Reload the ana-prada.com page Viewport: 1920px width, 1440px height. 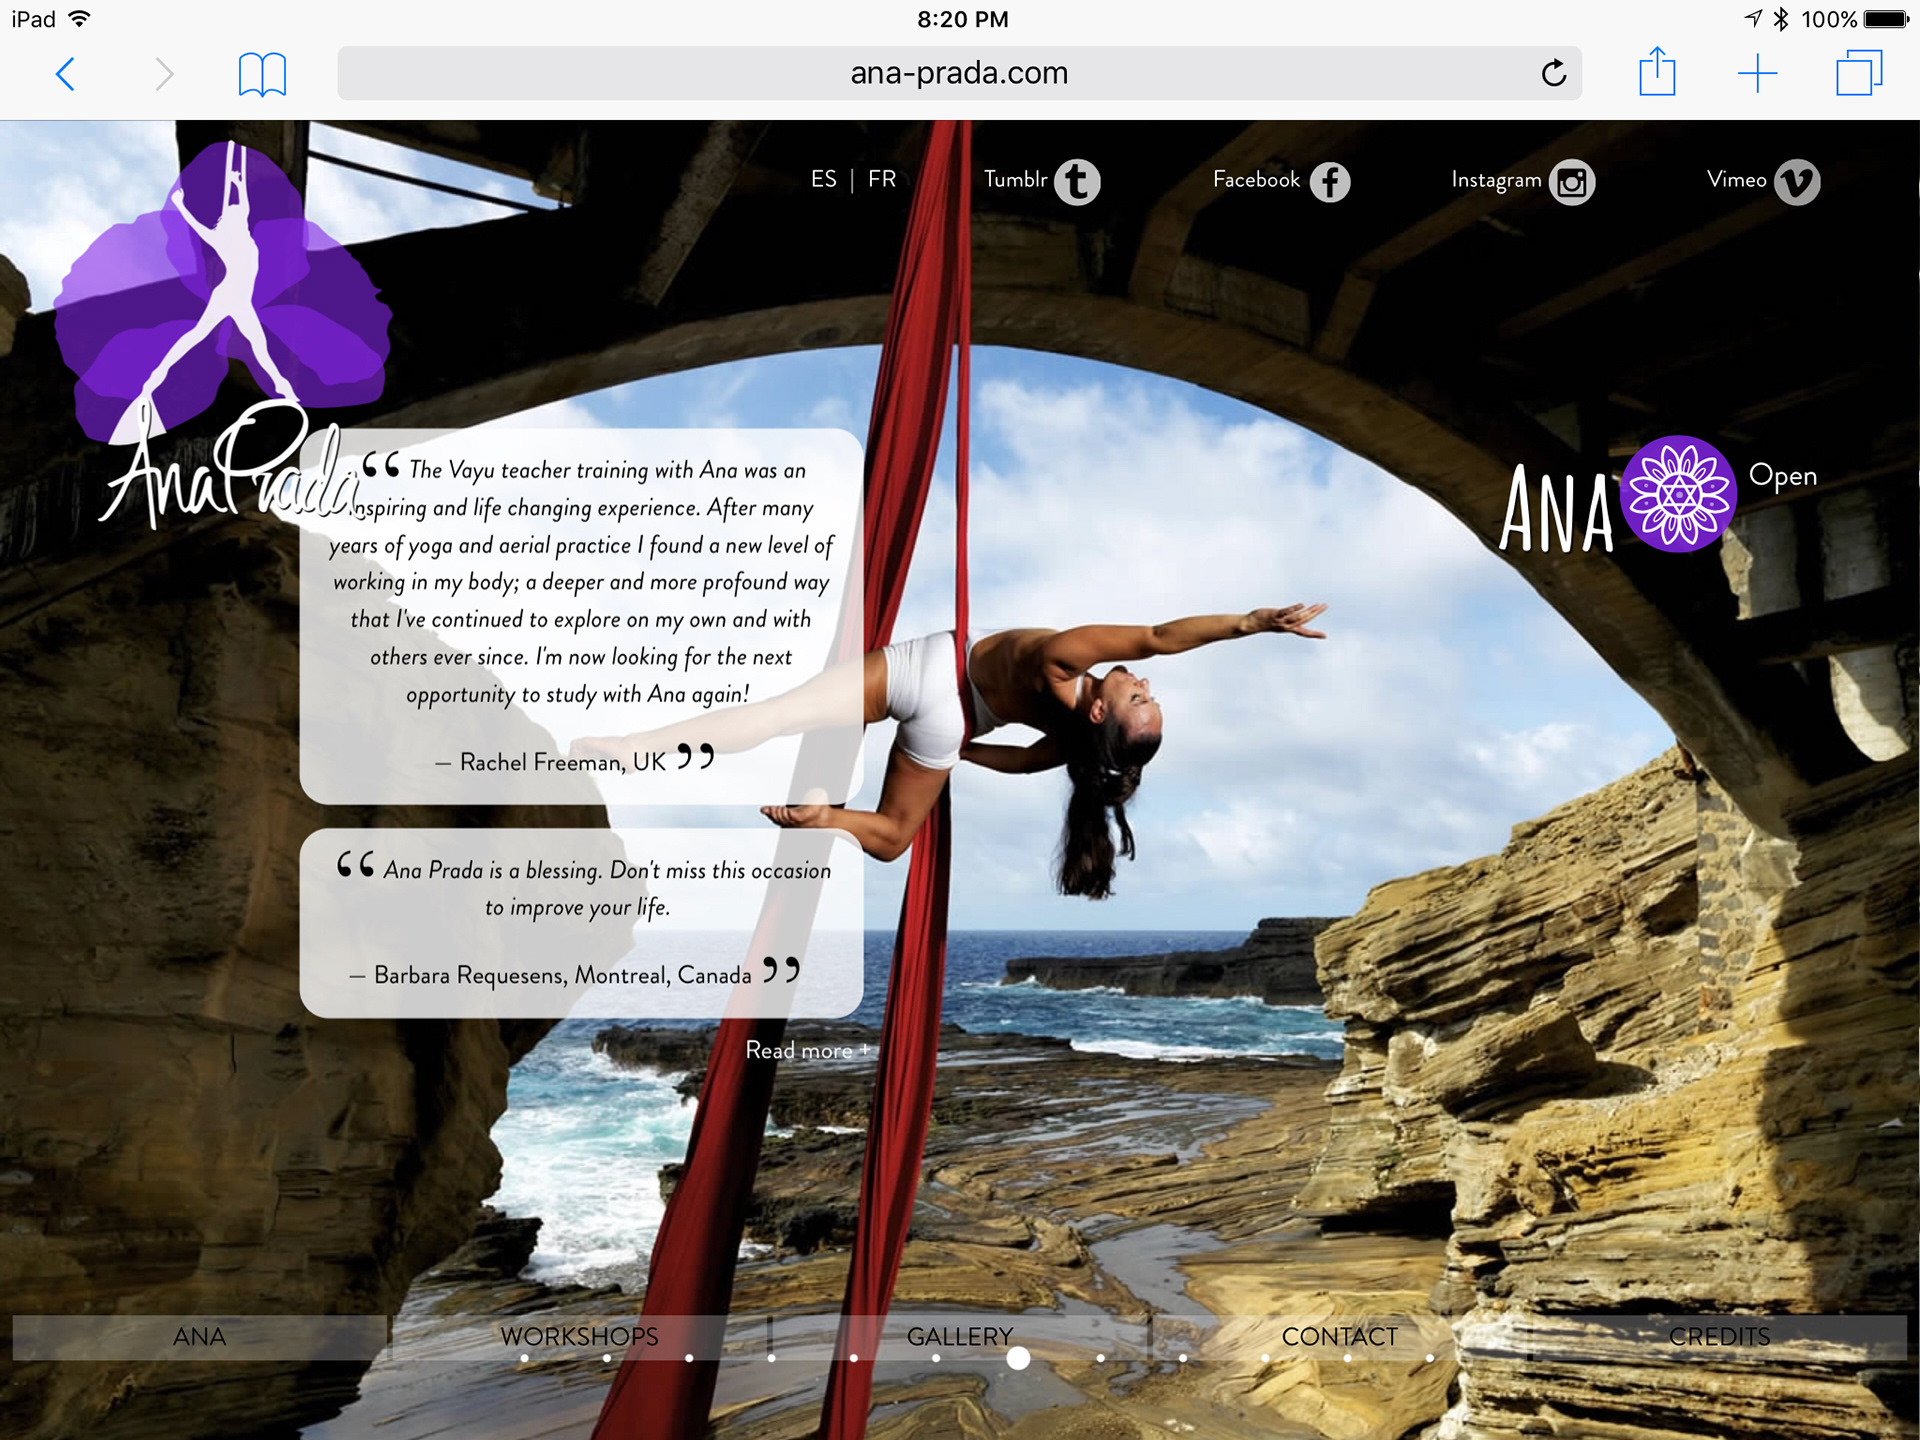point(1553,73)
